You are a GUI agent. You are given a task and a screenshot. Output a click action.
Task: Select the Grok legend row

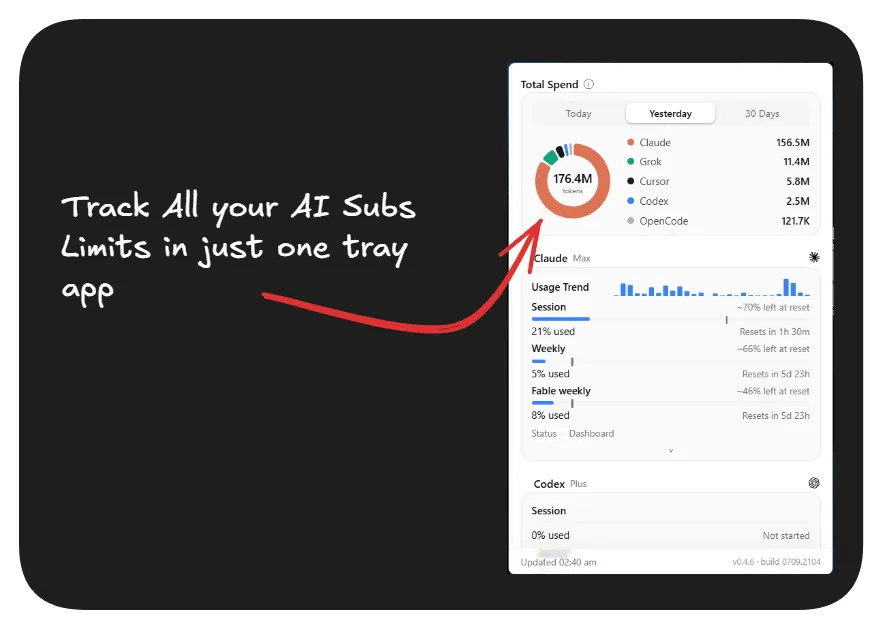coord(718,162)
